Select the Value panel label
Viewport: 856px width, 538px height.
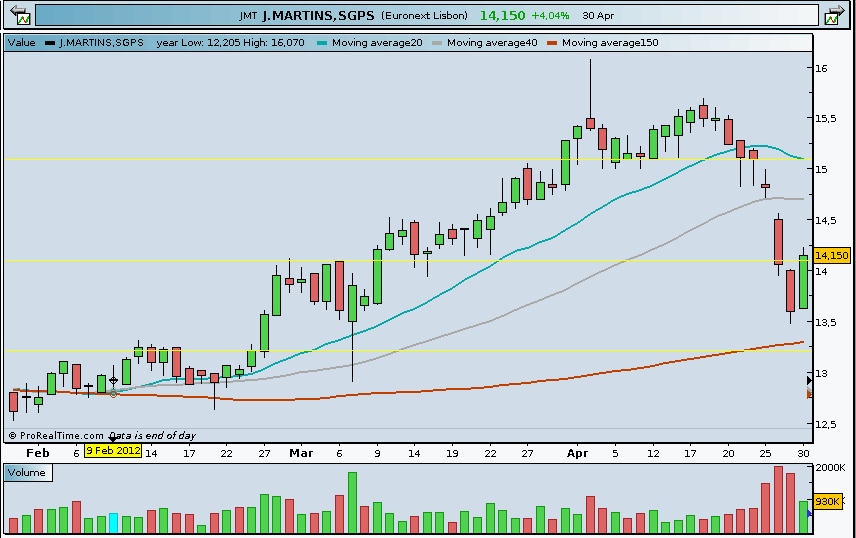pos(22,43)
